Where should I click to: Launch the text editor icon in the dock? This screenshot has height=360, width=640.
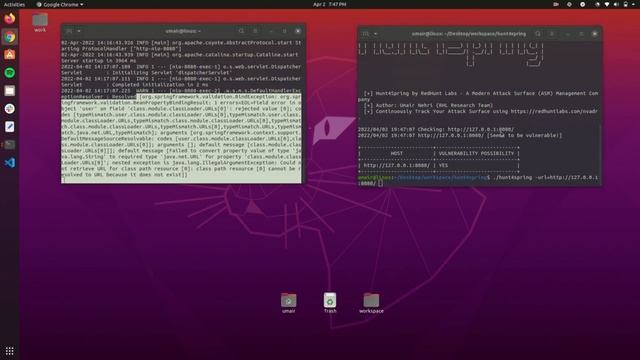[x=10, y=127]
